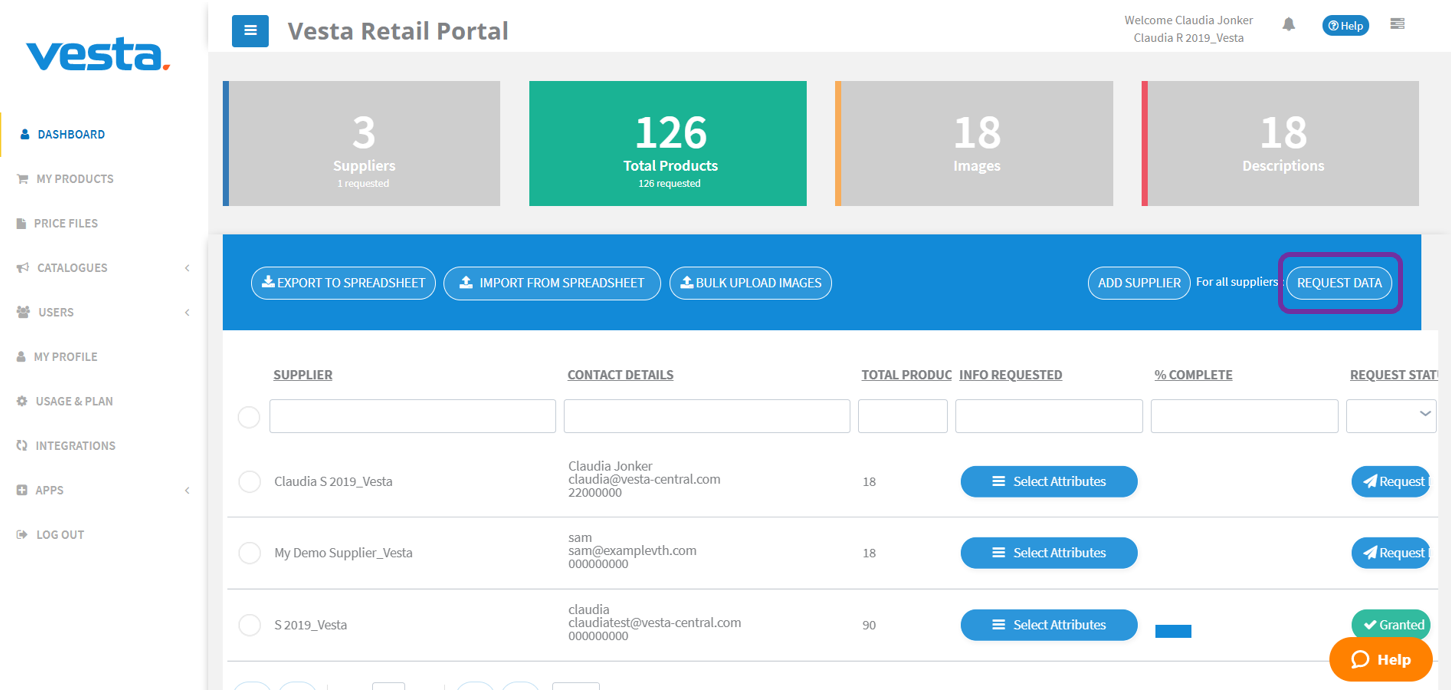Click Import from Spreadsheet
Screen dimensions: 1451x691
(x=552, y=283)
